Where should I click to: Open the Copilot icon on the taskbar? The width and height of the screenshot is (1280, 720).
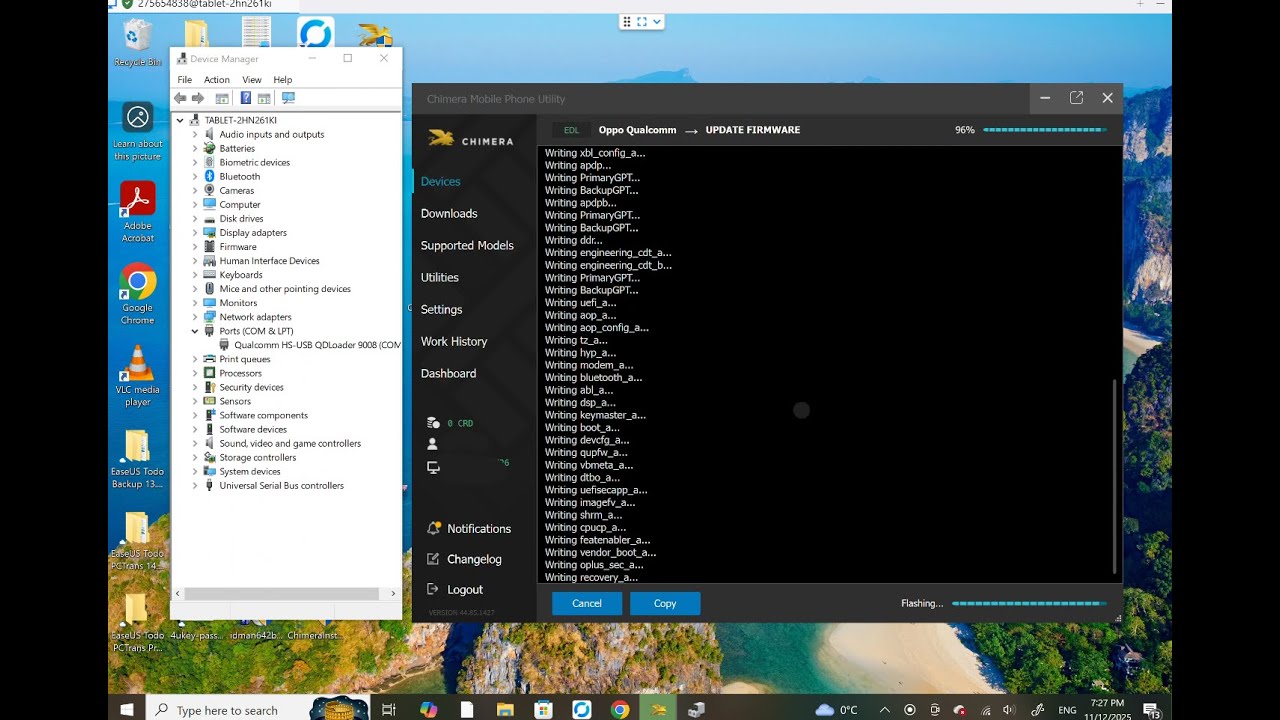pos(428,709)
